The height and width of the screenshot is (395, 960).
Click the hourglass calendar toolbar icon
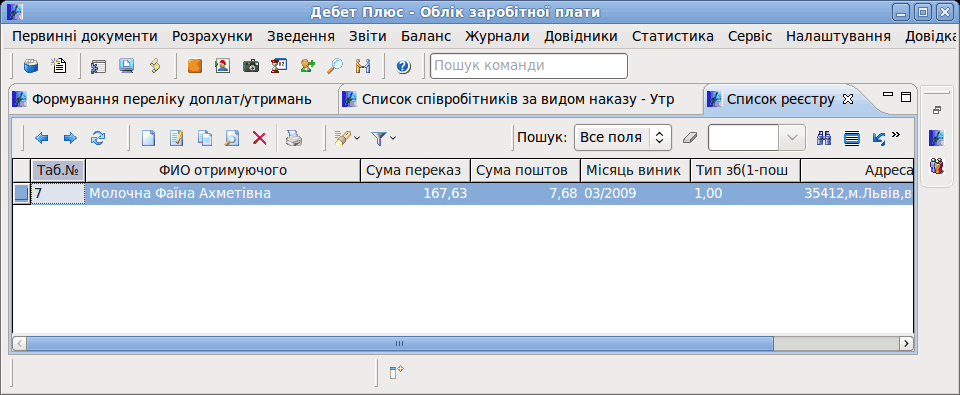point(279,66)
